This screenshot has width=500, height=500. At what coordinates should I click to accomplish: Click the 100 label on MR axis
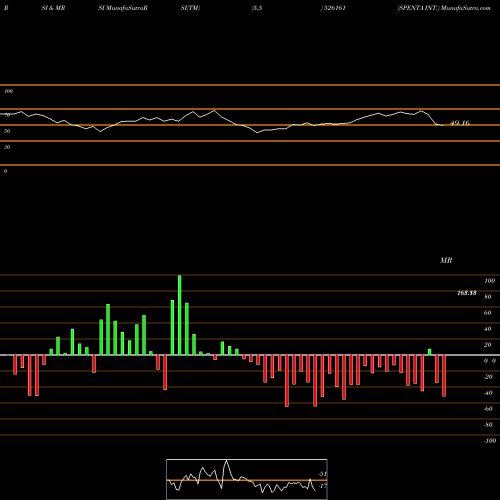(489, 281)
